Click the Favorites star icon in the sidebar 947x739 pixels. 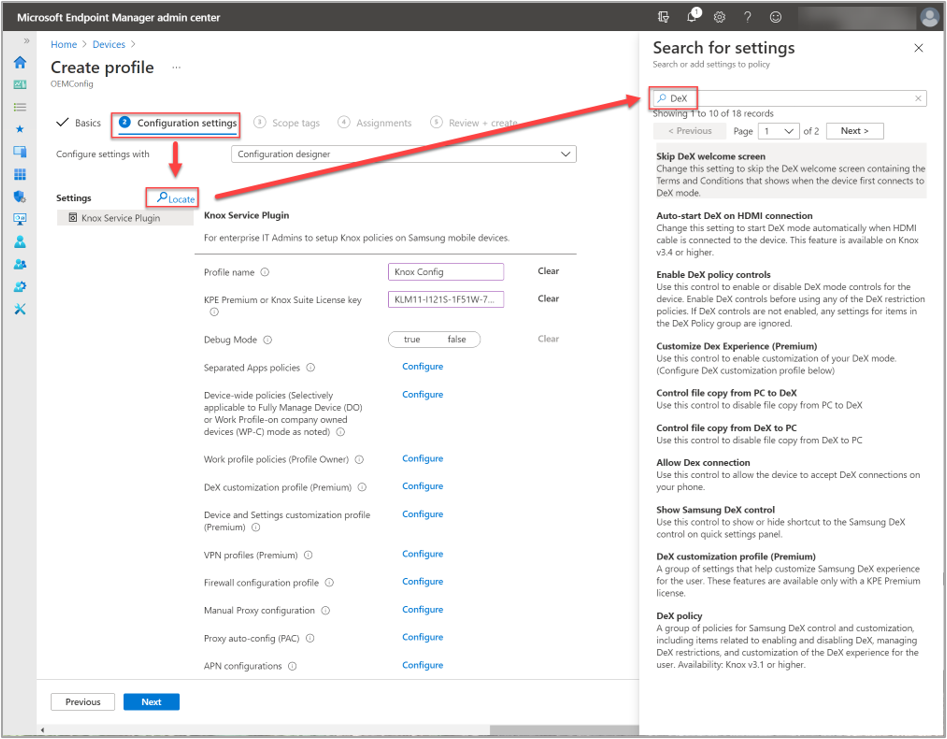[x=20, y=129]
